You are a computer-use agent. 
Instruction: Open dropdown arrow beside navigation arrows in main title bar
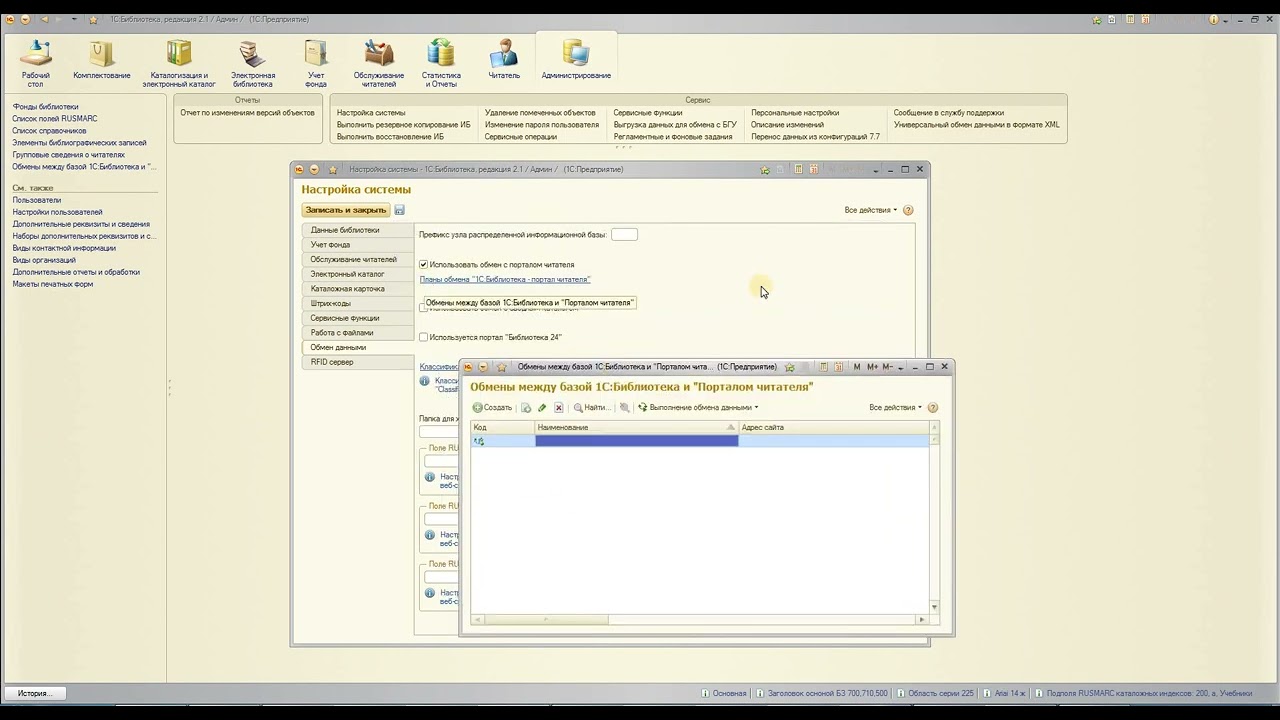(73, 19)
